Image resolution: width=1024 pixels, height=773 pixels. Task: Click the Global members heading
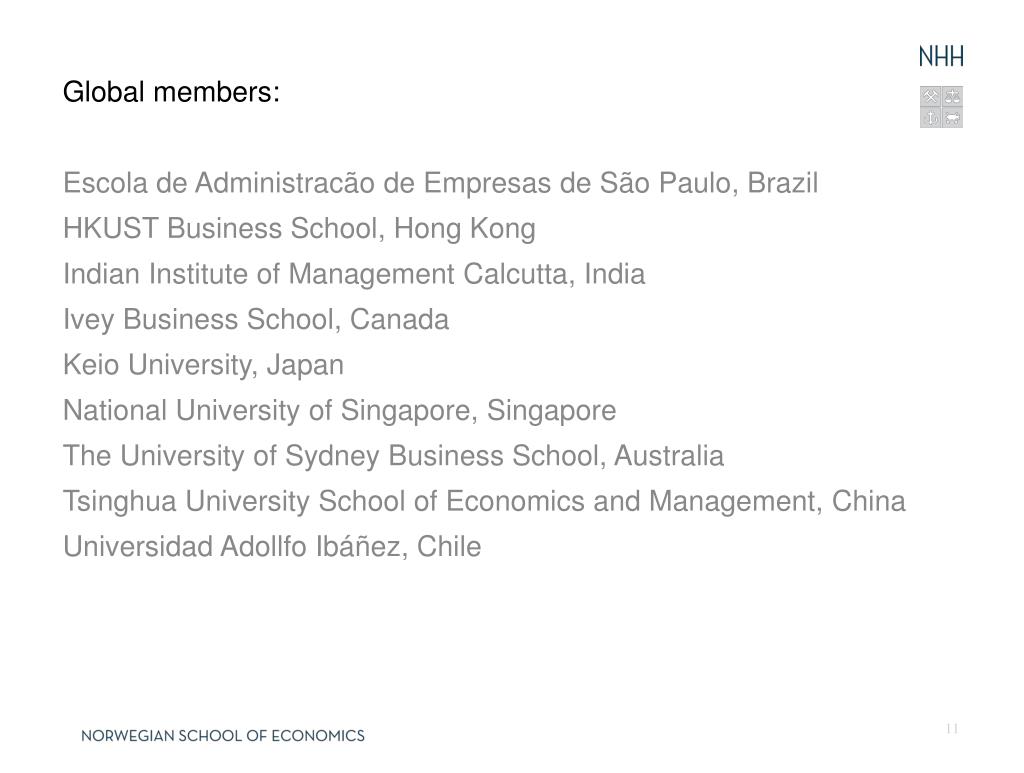coord(171,91)
